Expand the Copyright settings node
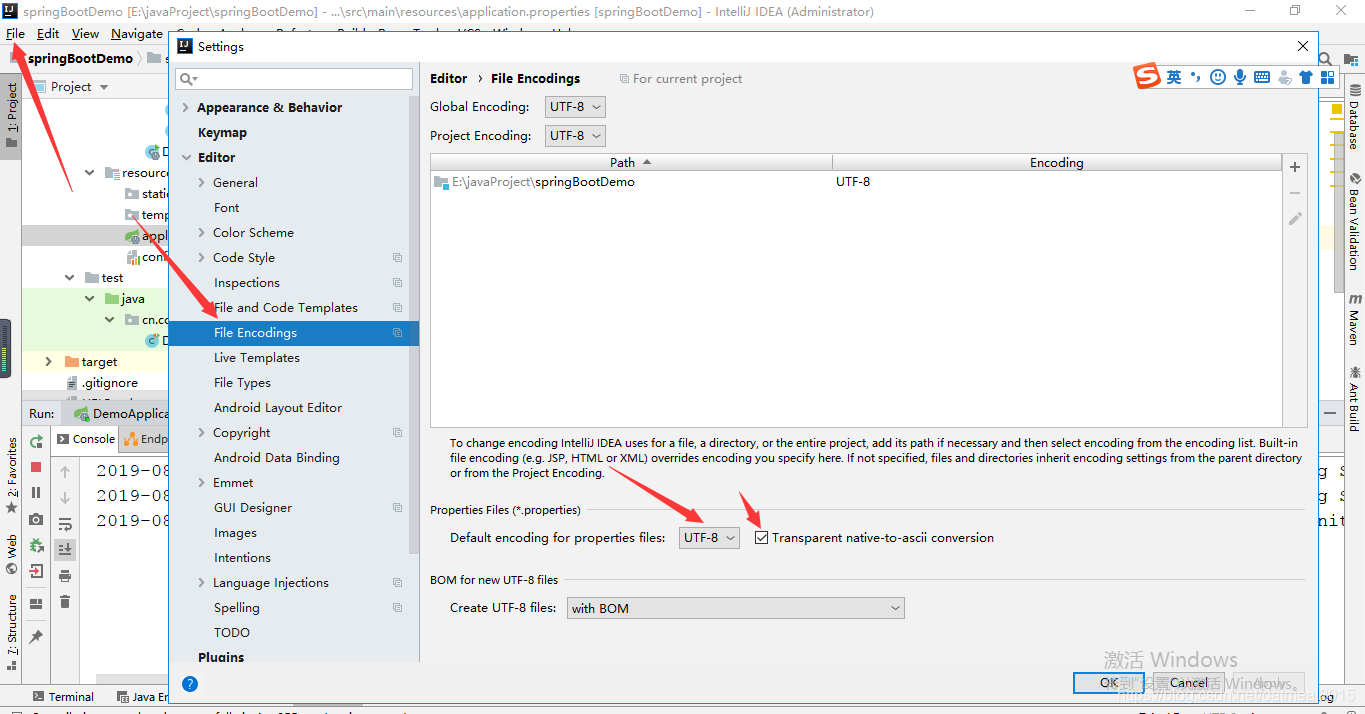The image size is (1365, 714). pos(202,433)
